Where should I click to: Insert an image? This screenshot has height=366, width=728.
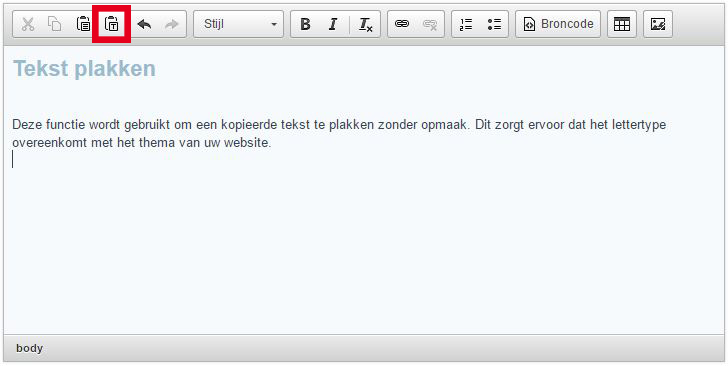658,24
